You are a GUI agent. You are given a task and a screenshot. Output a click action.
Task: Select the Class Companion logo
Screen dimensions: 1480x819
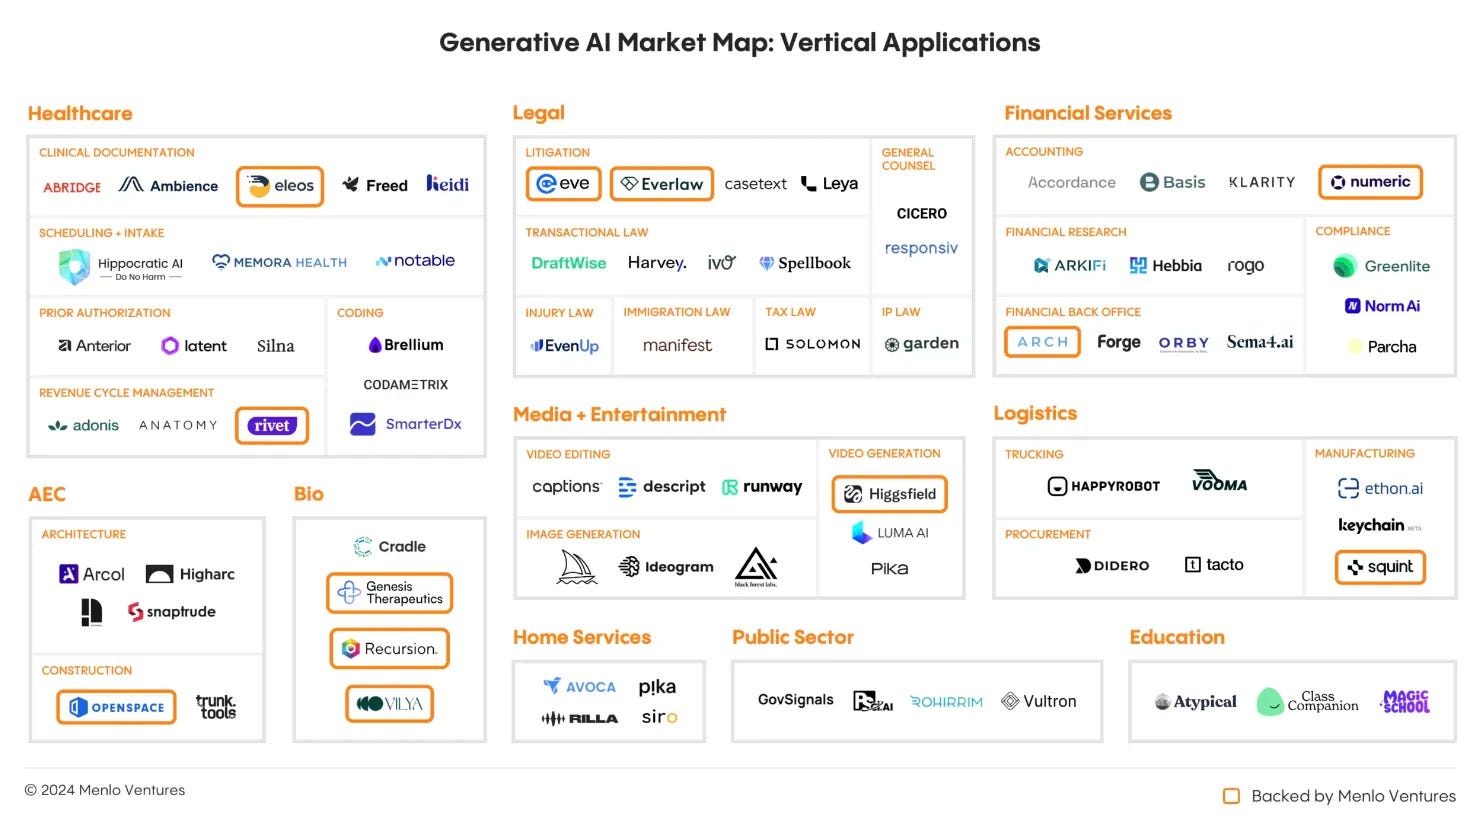(1308, 701)
